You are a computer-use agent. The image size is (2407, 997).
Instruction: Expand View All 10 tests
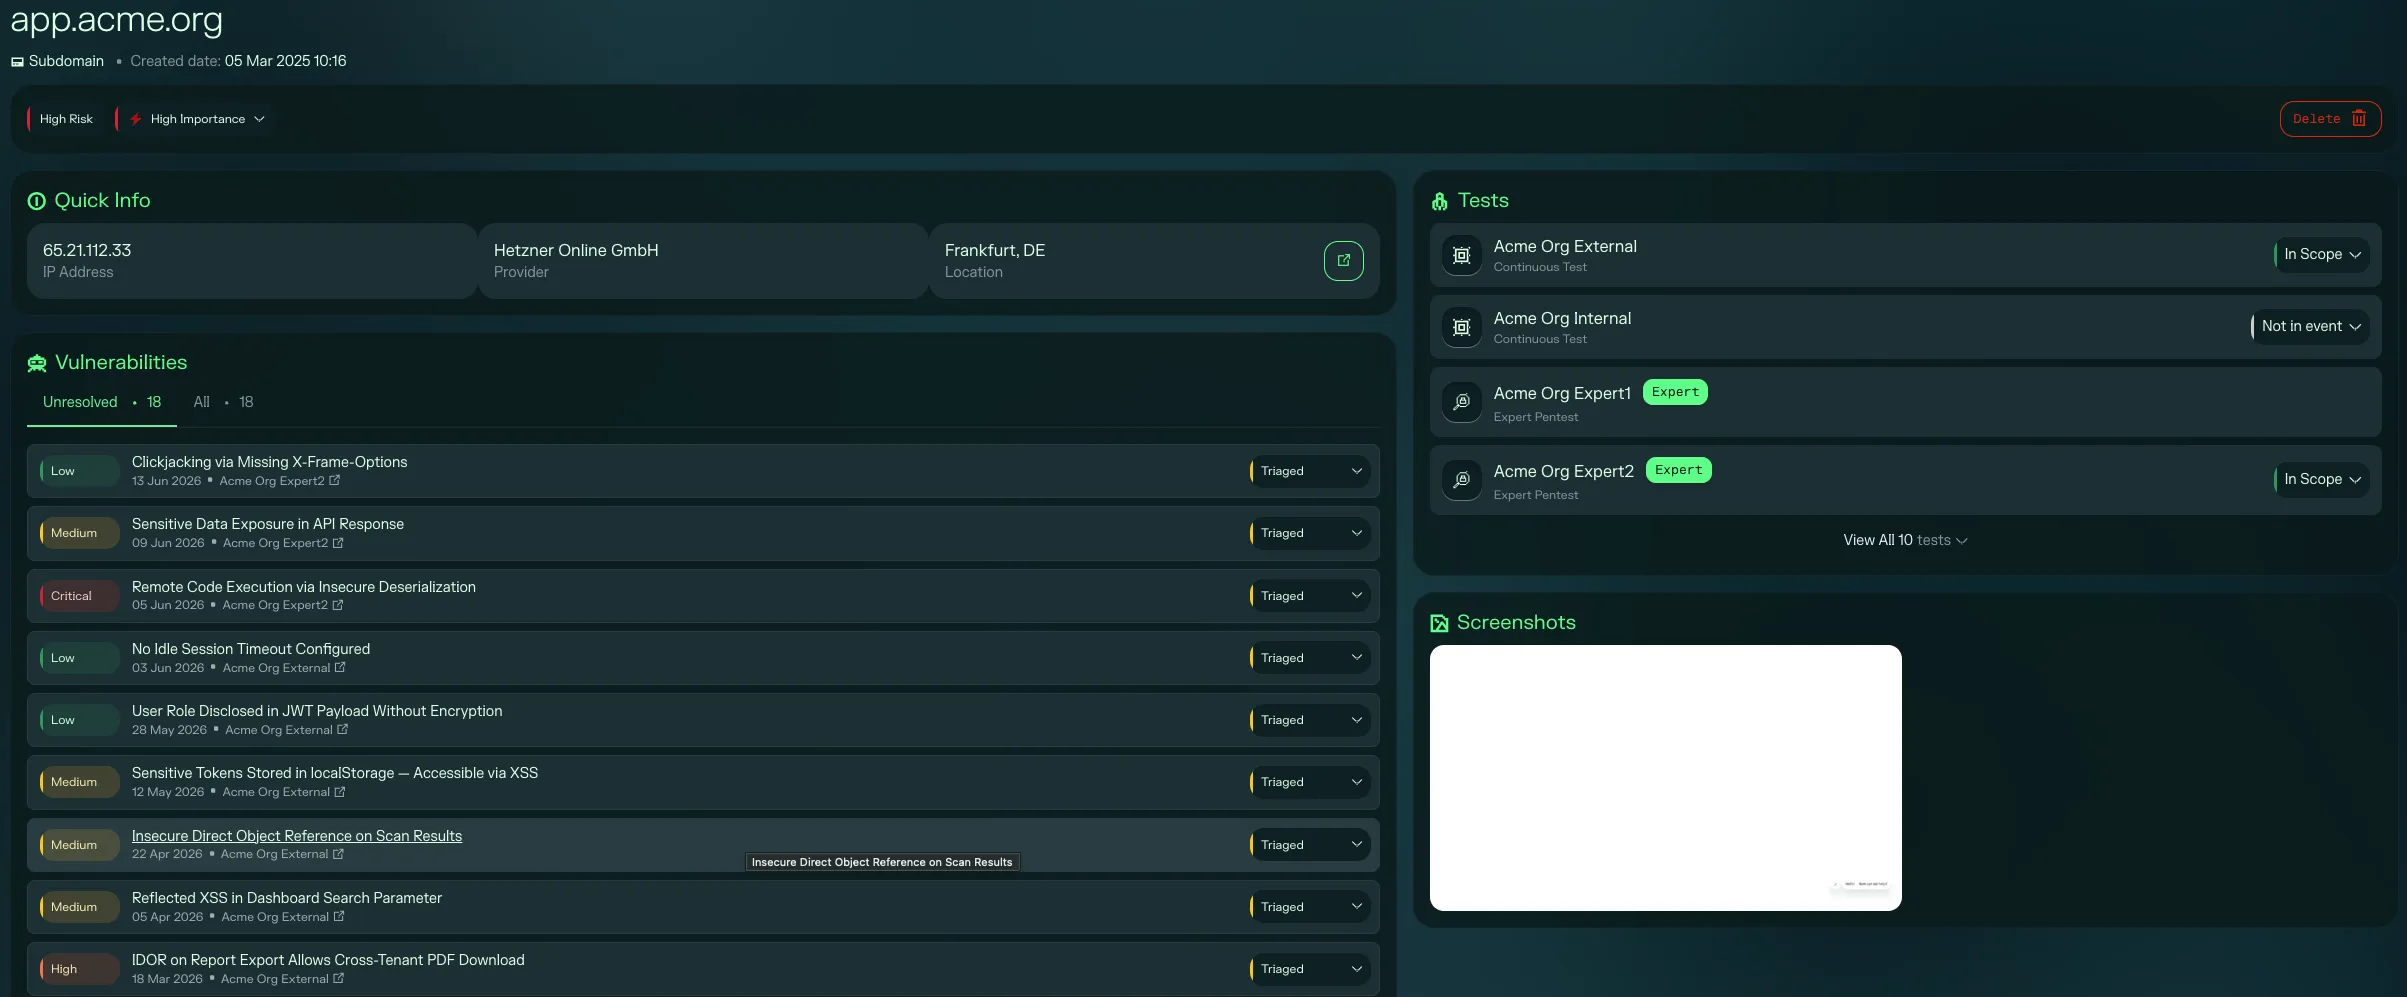1905,540
